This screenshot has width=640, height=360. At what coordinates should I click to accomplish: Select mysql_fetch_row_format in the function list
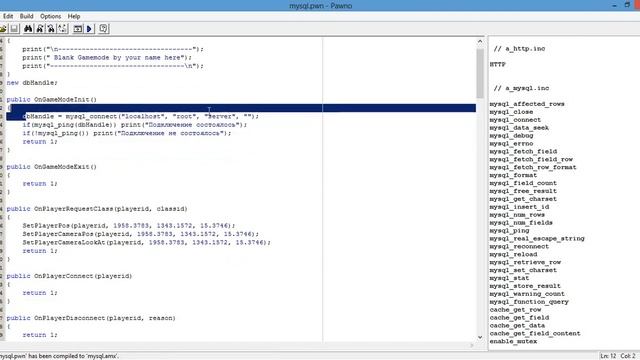[x=533, y=167]
